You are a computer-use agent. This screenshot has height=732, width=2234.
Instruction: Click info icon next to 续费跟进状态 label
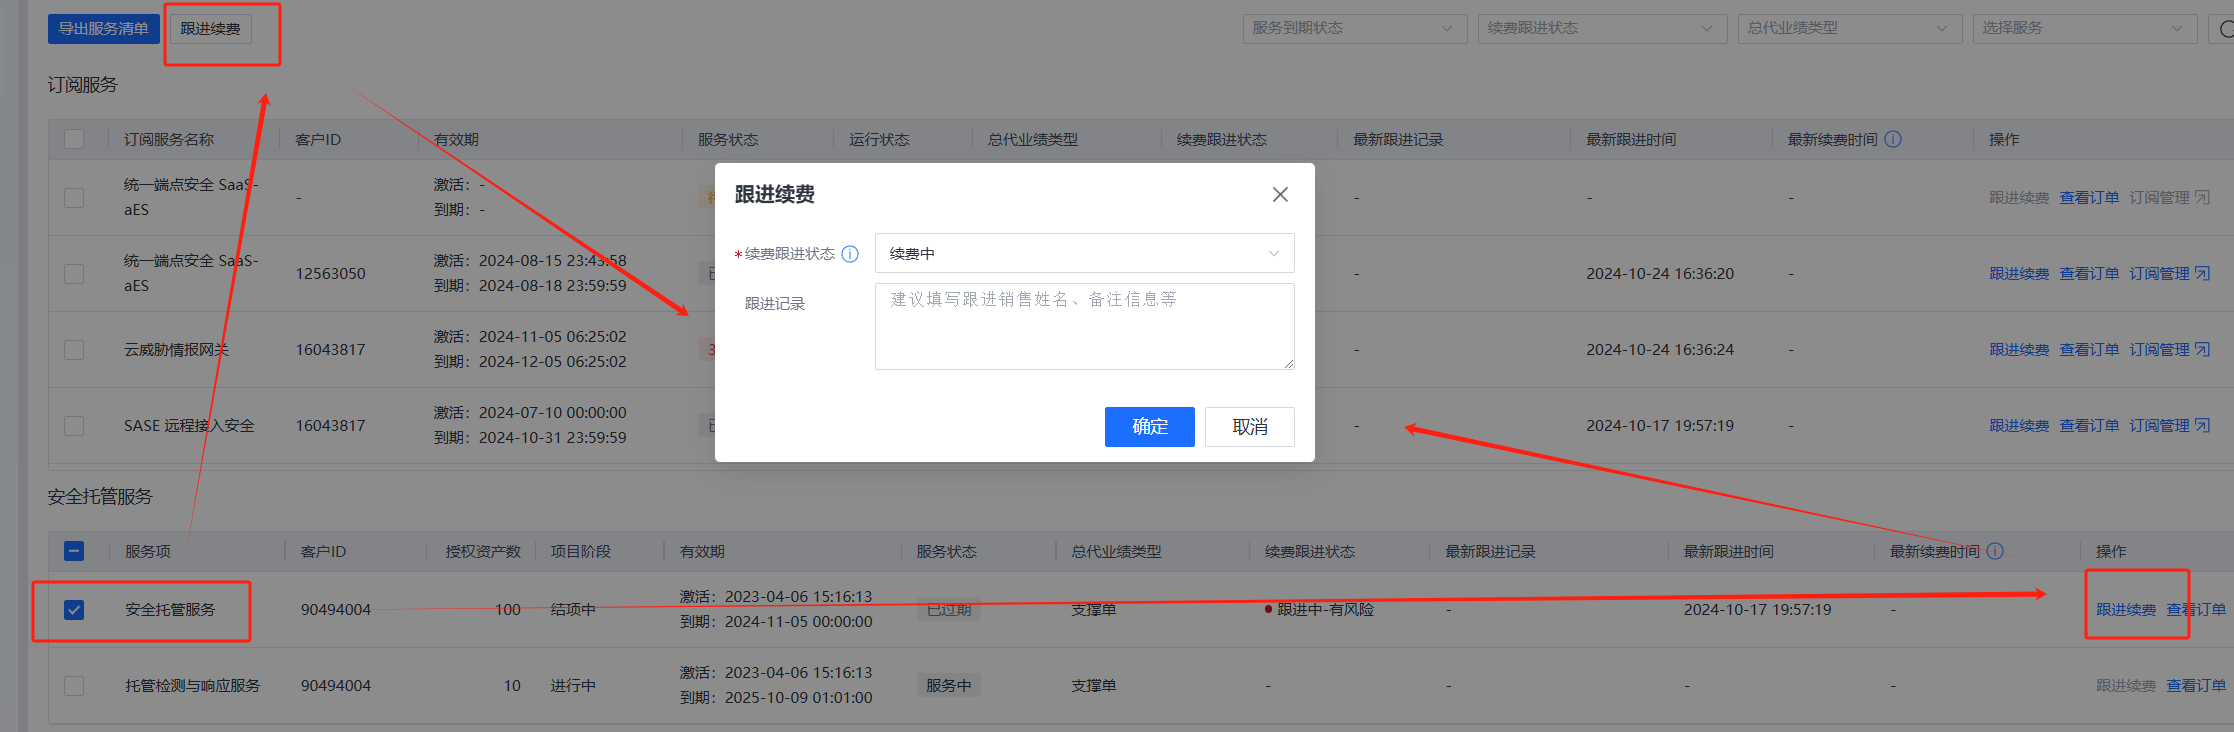pyautogui.click(x=850, y=254)
